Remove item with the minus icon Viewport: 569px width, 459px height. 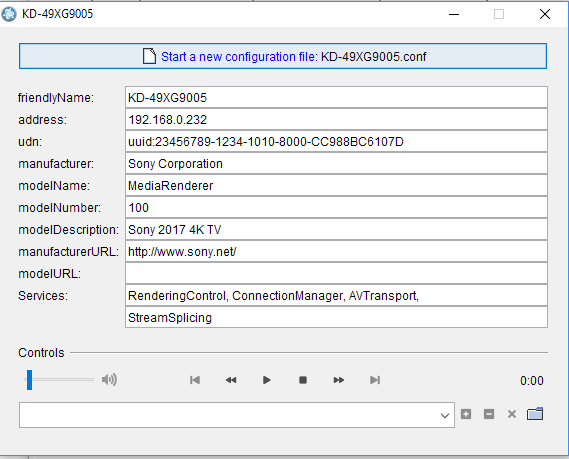tap(489, 414)
